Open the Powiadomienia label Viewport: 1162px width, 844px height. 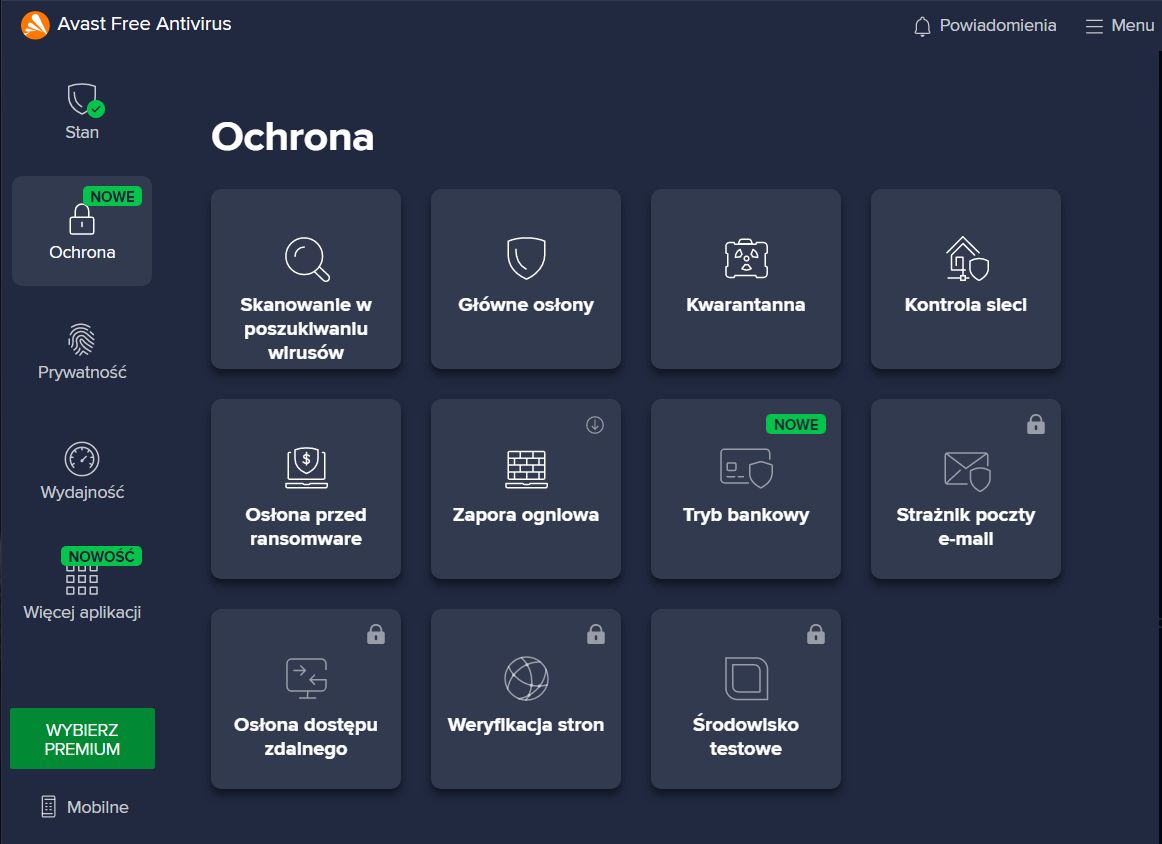coord(997,25)
